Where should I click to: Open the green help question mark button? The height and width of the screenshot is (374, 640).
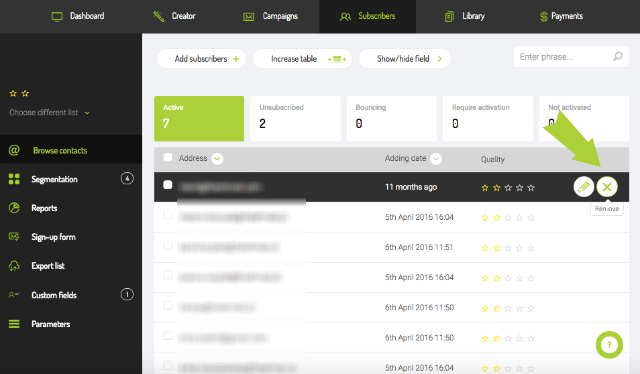[609, 345]
